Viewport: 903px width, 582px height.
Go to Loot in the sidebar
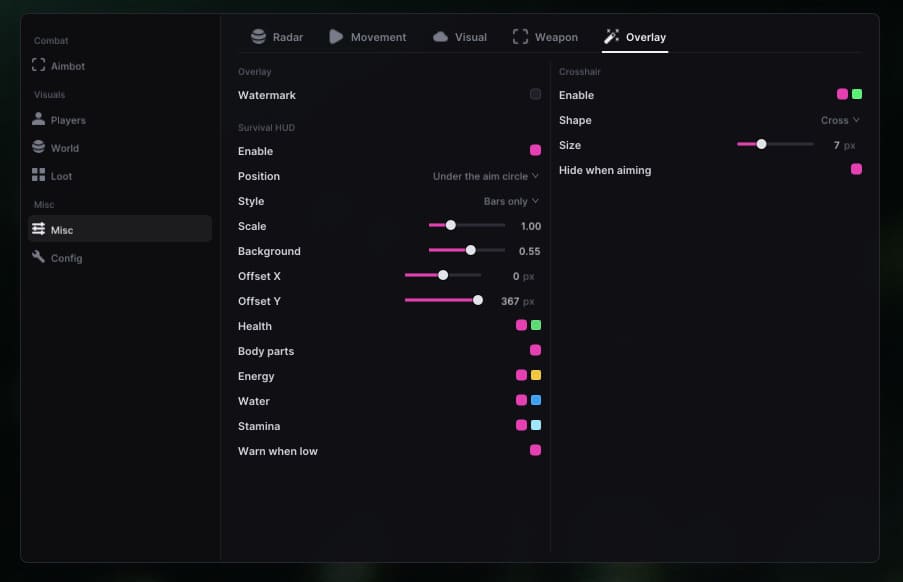pyautogui.click(x=120, y=176)
